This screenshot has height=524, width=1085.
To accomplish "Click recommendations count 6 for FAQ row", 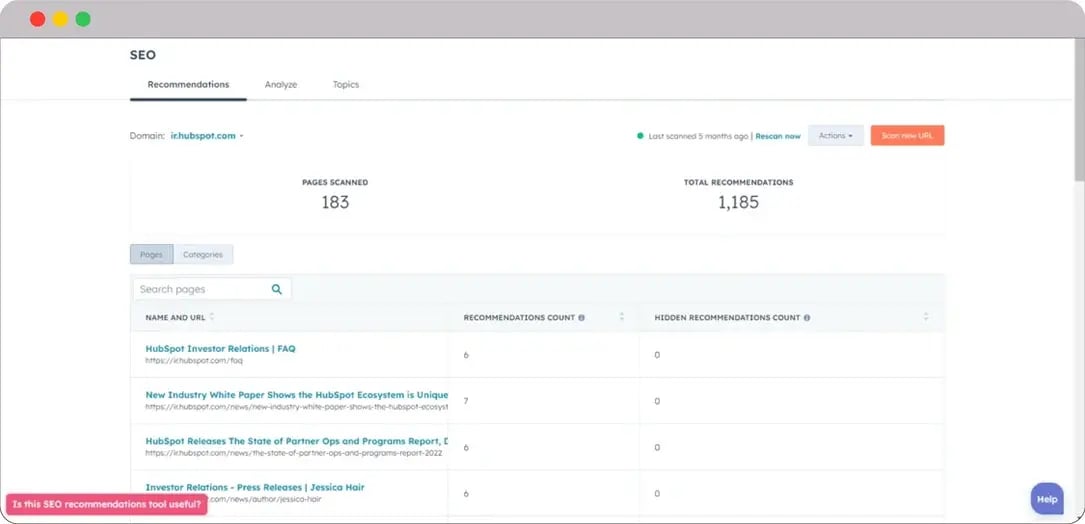I will pos(466,355).
